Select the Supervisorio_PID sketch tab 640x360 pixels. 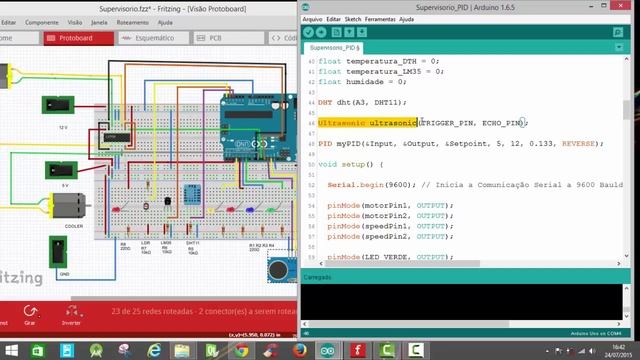click(x=334, y=48)
